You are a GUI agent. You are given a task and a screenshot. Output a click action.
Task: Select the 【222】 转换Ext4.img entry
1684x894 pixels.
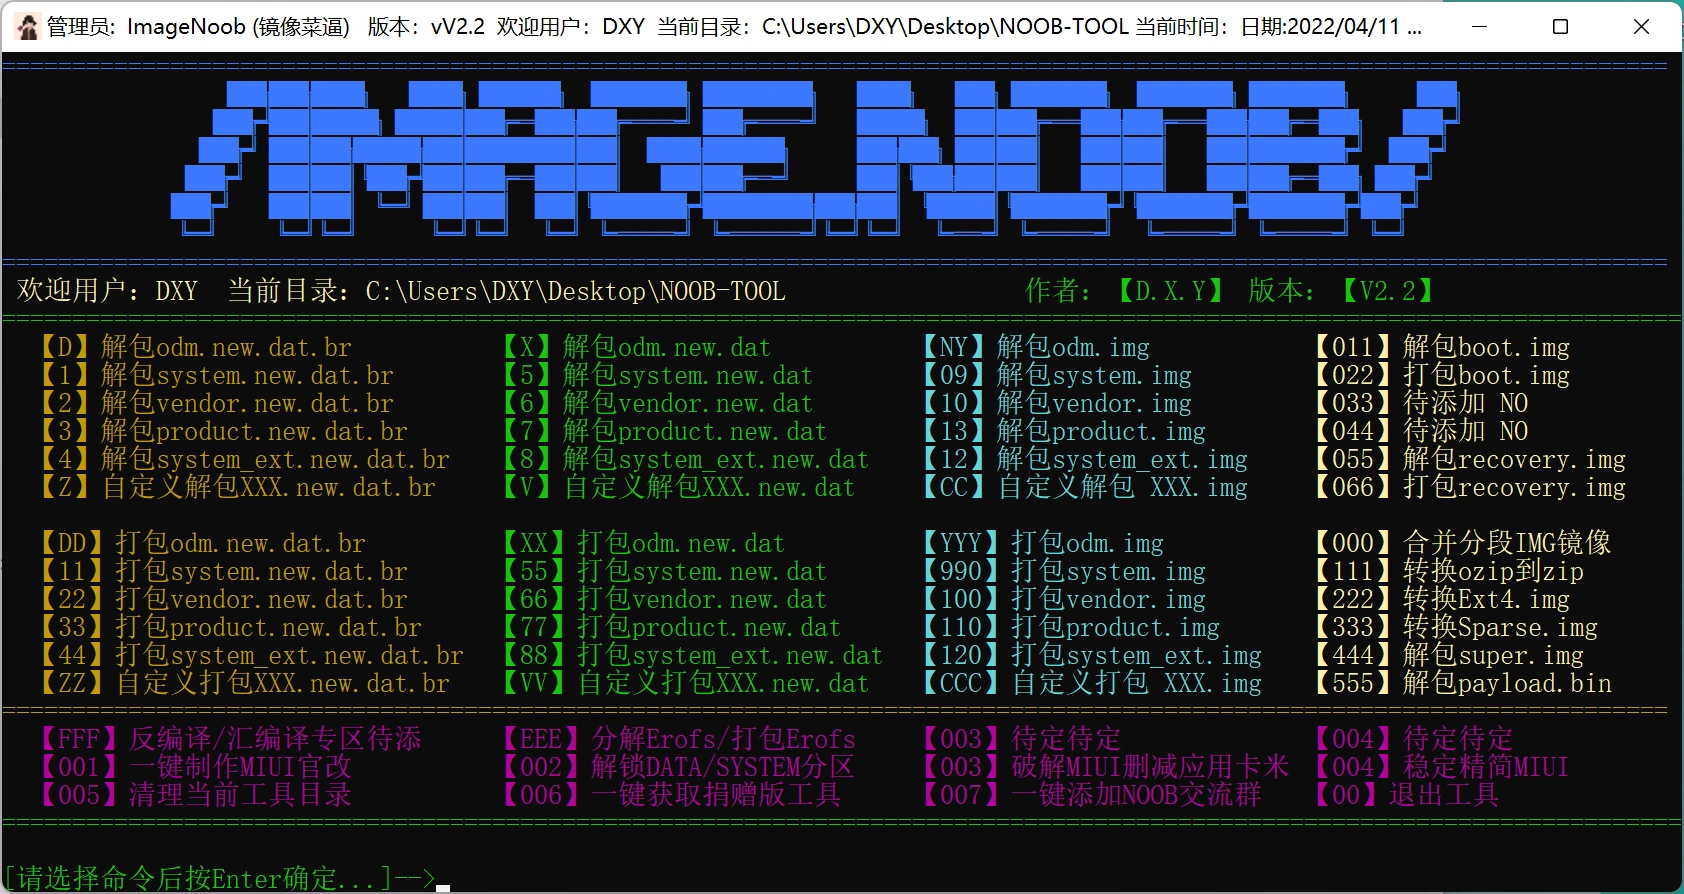(1441, 600)
